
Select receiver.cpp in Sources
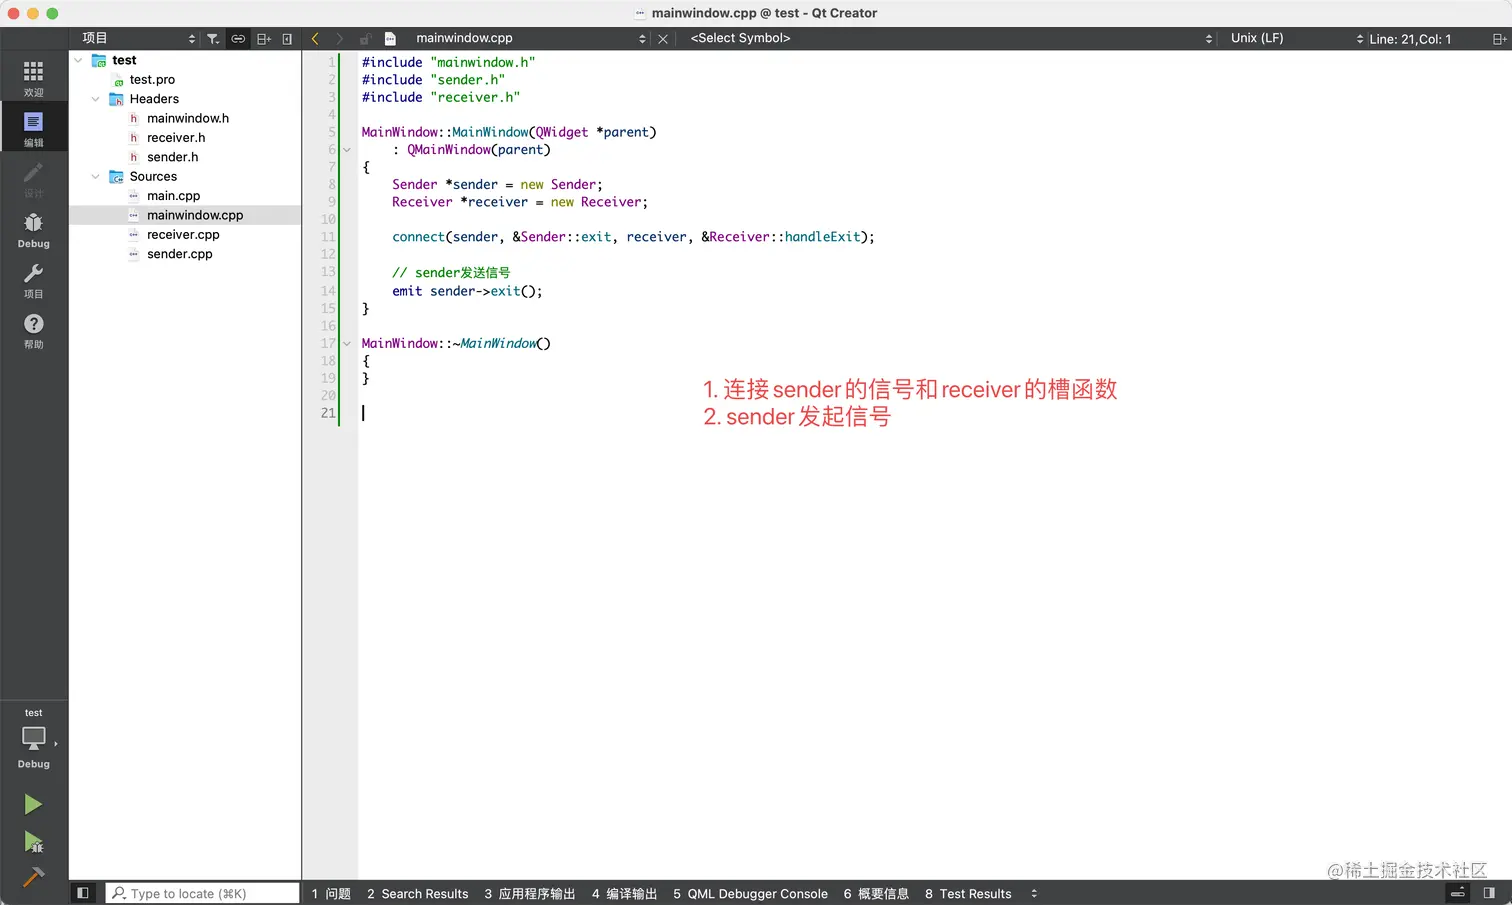(x=183, y=235)
